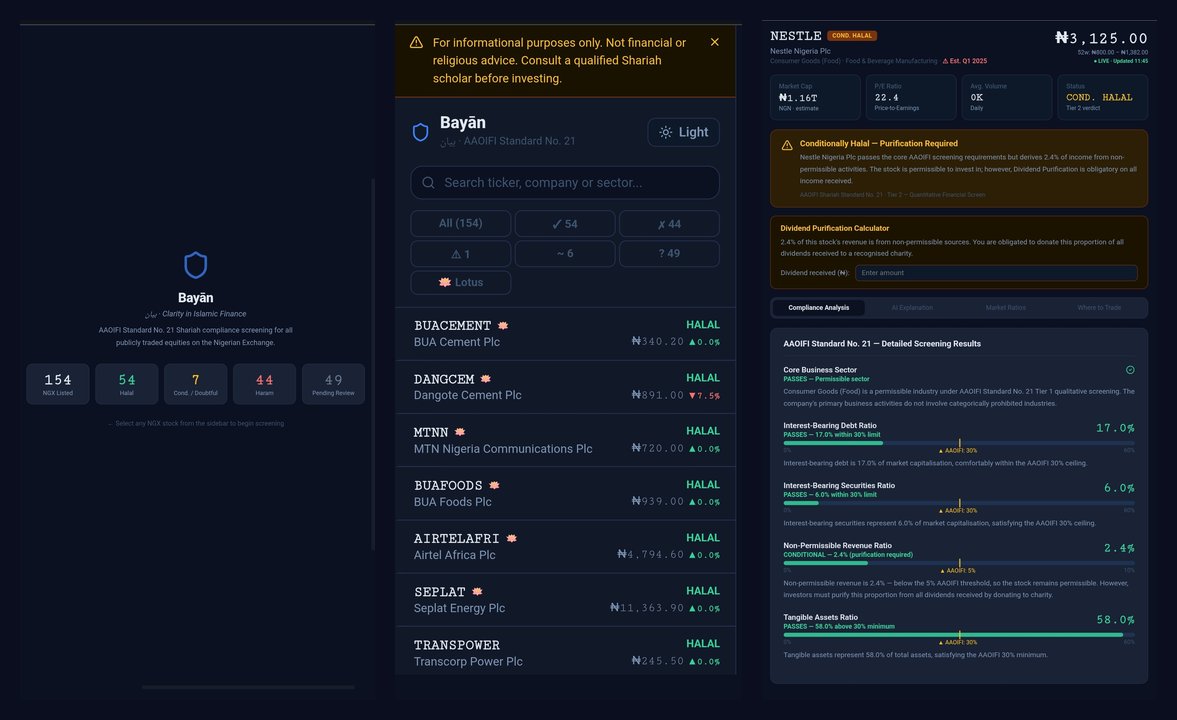Click the ₦3,125.00 NESTLE price
Image resolution: width=1177 pixels, height=720 pixels.
click(x=1101, y=38)
